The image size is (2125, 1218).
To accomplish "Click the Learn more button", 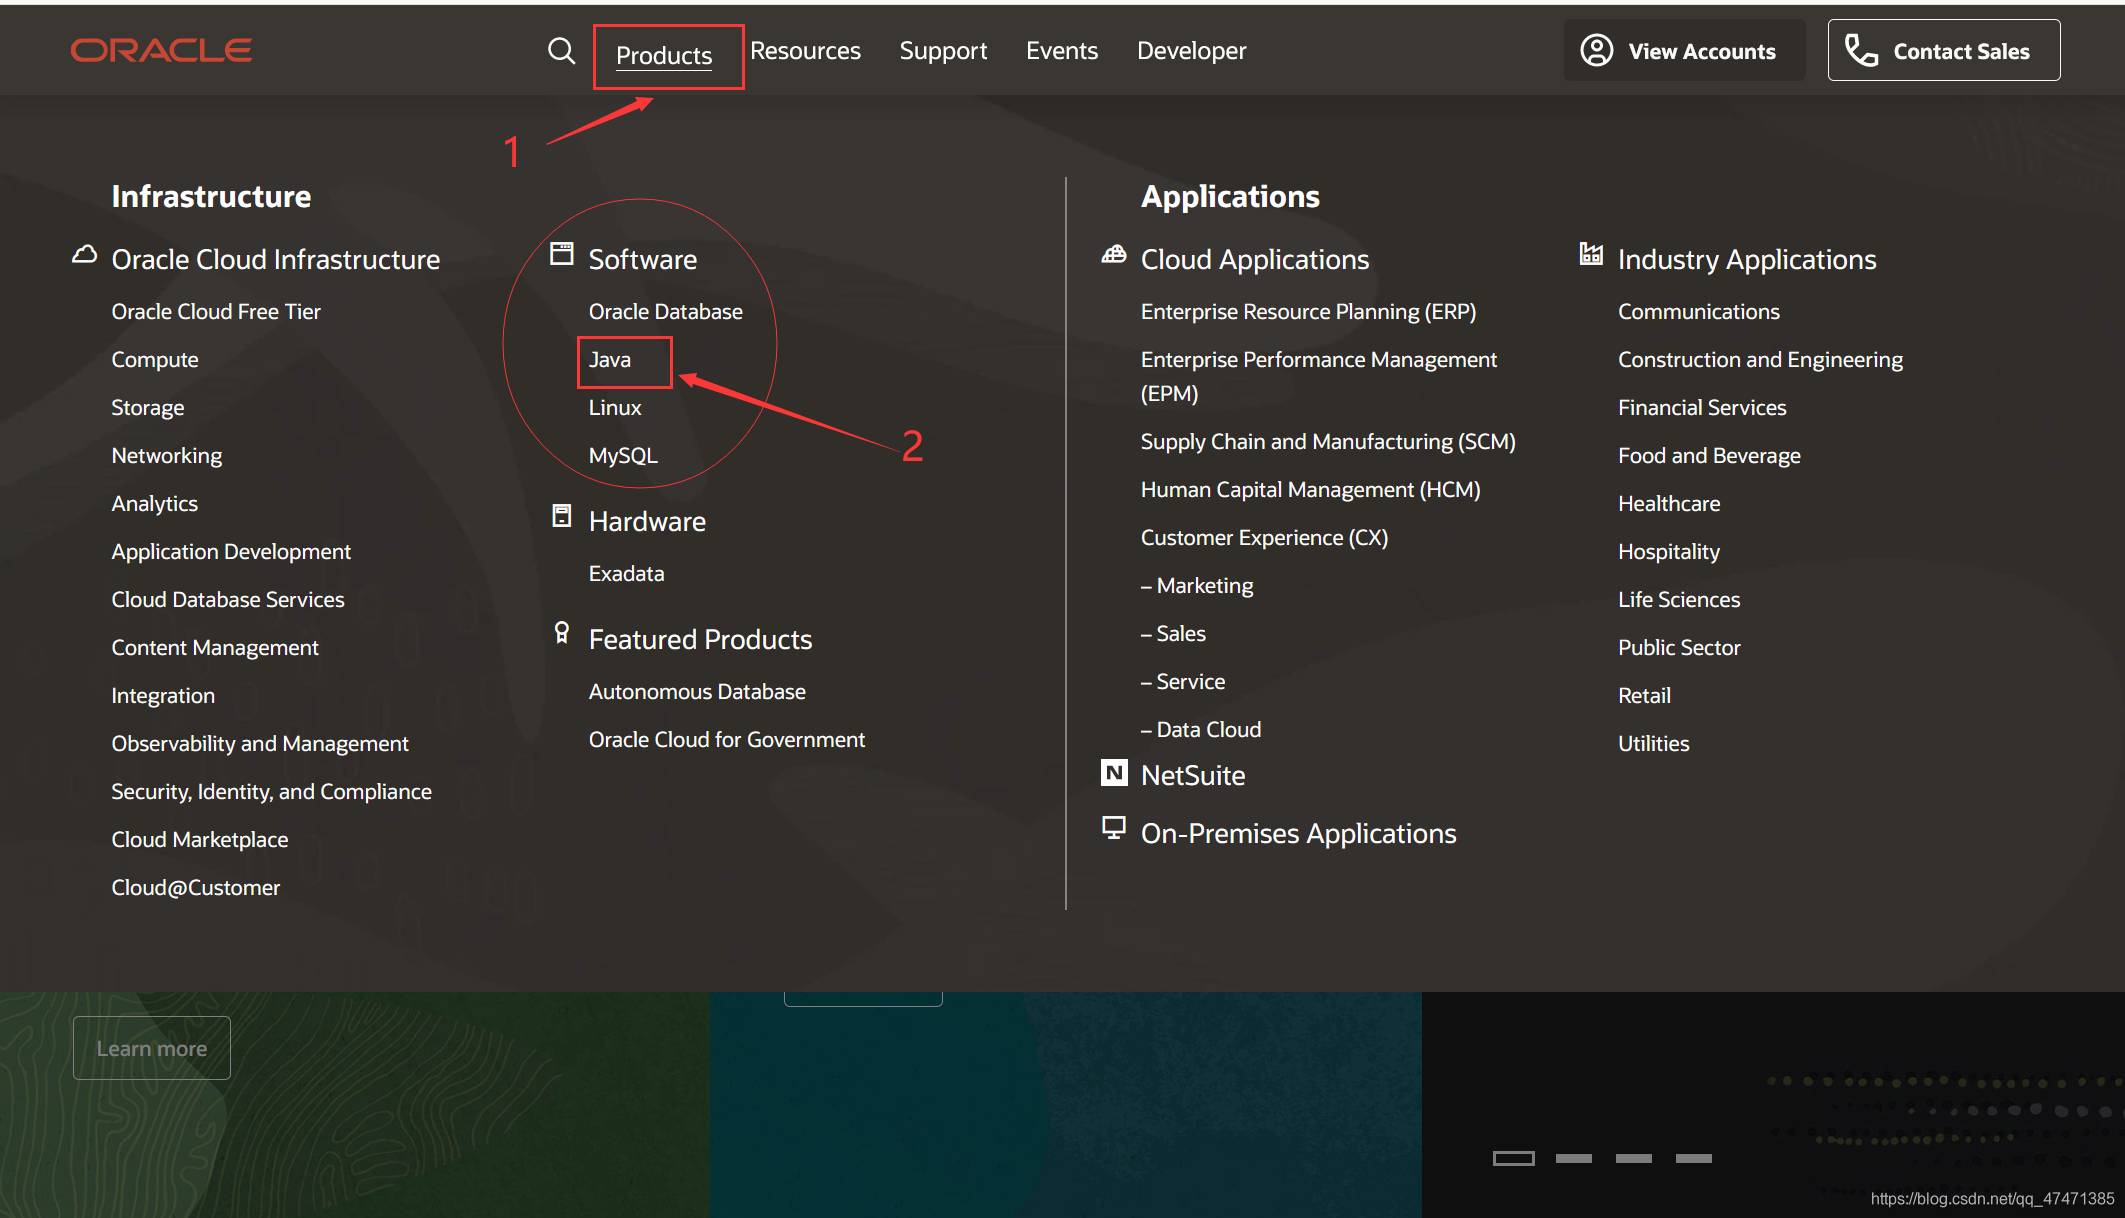I will tap(152, 1047).
